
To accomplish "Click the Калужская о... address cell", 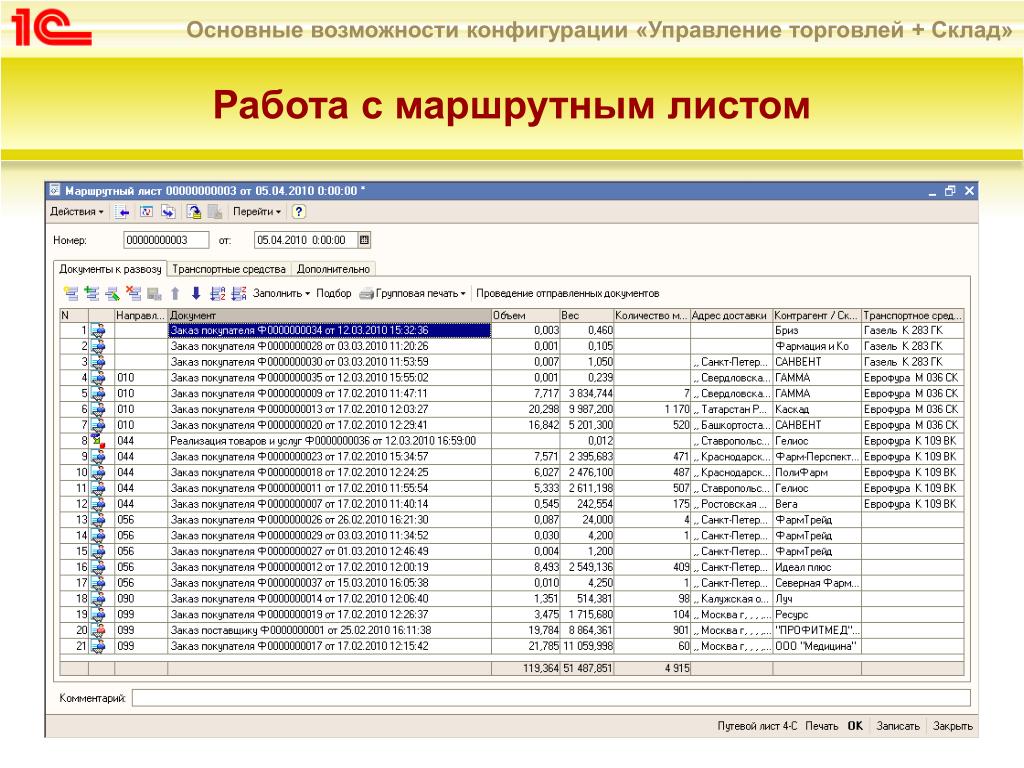I will pos(731,599).
